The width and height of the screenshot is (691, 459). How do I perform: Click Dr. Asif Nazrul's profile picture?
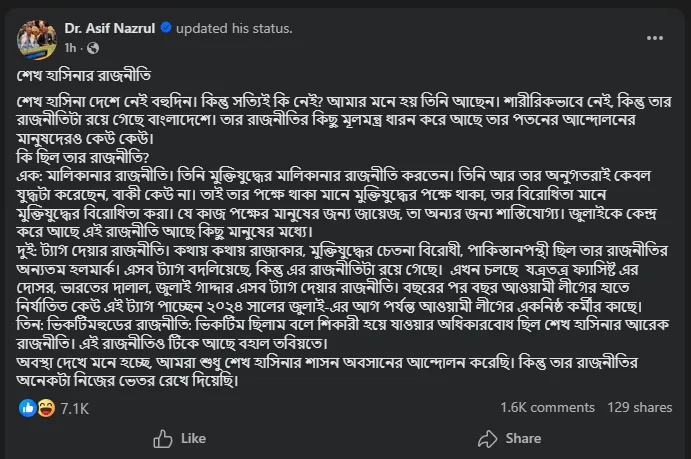36,38
